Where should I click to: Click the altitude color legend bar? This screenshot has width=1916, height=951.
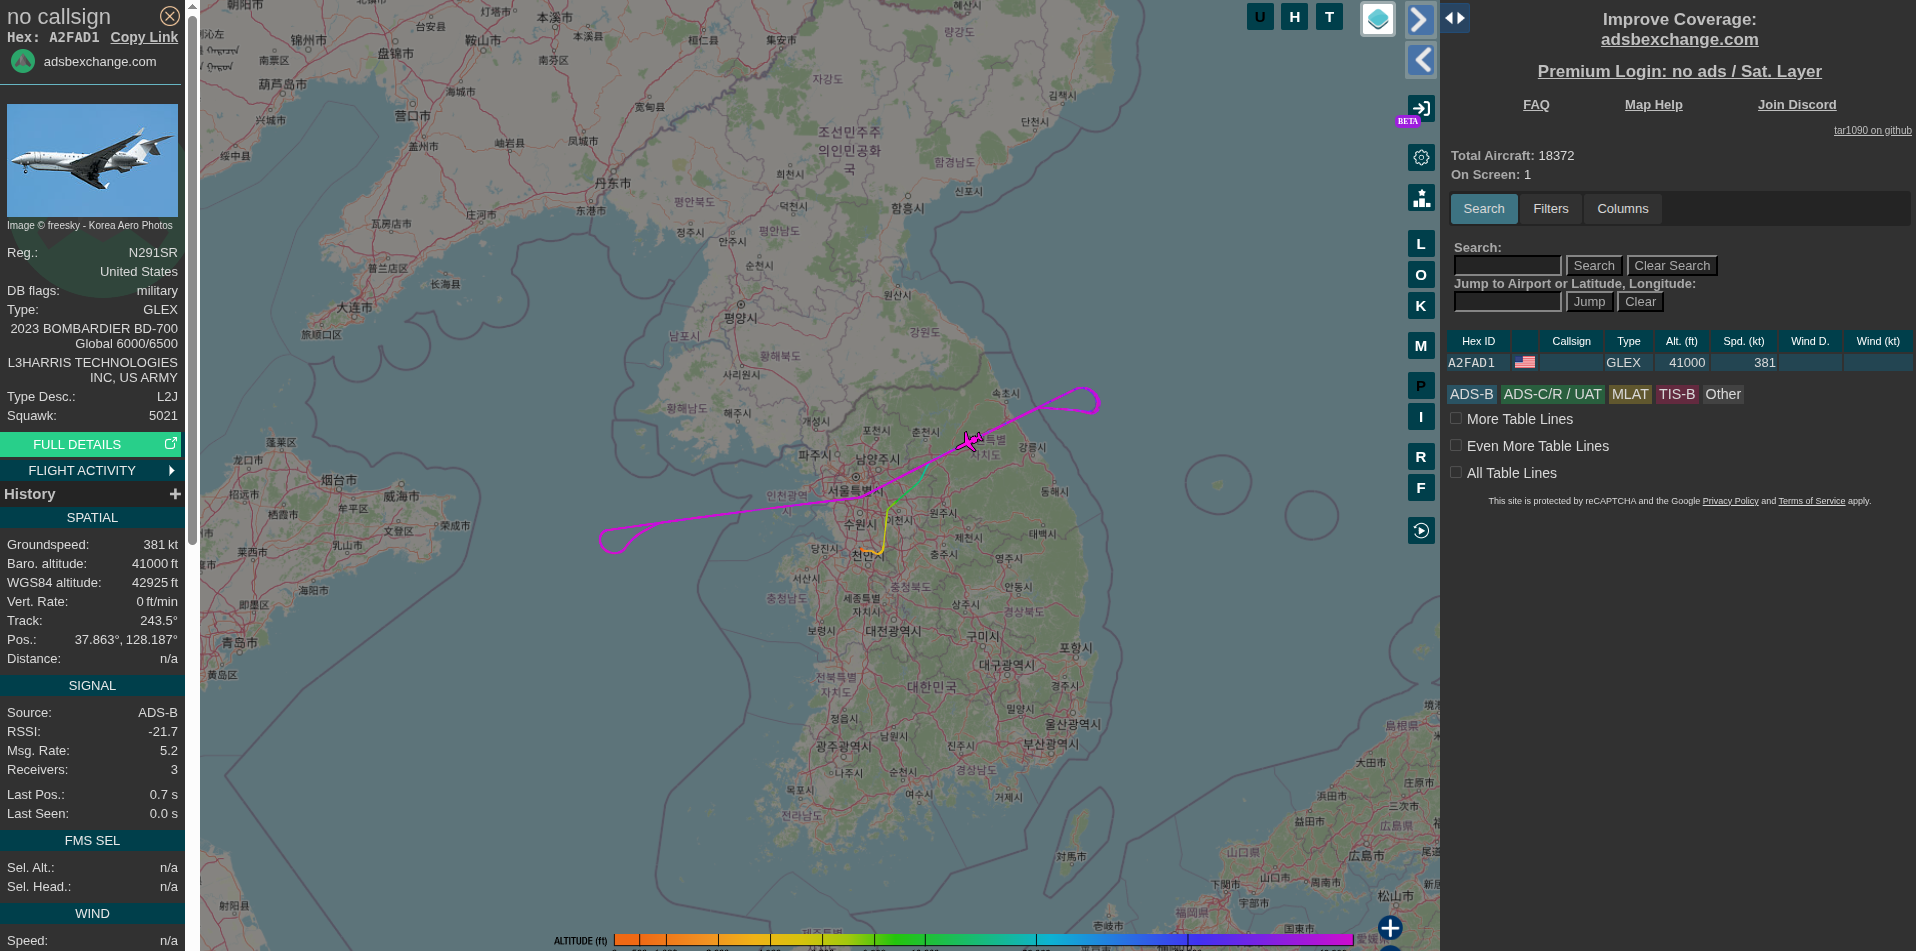pos(983,940)
